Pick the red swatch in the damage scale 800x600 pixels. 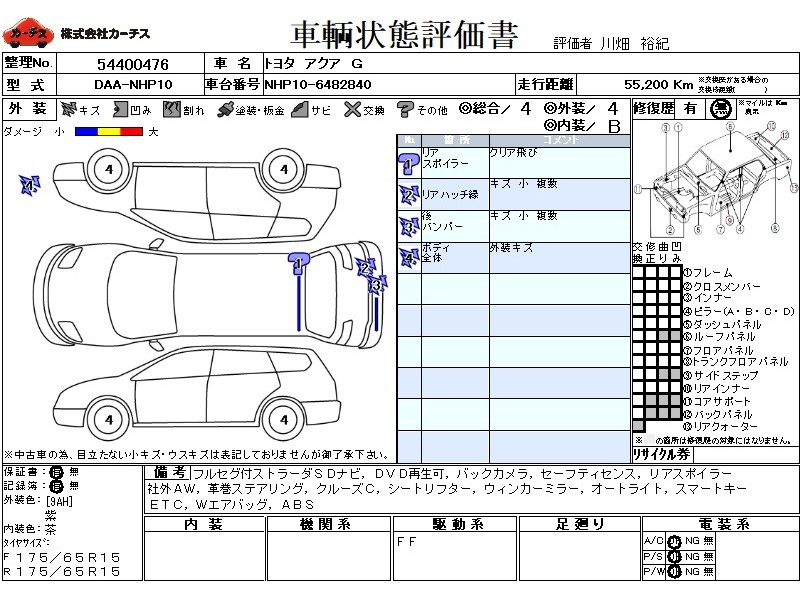tap(131, 132)
